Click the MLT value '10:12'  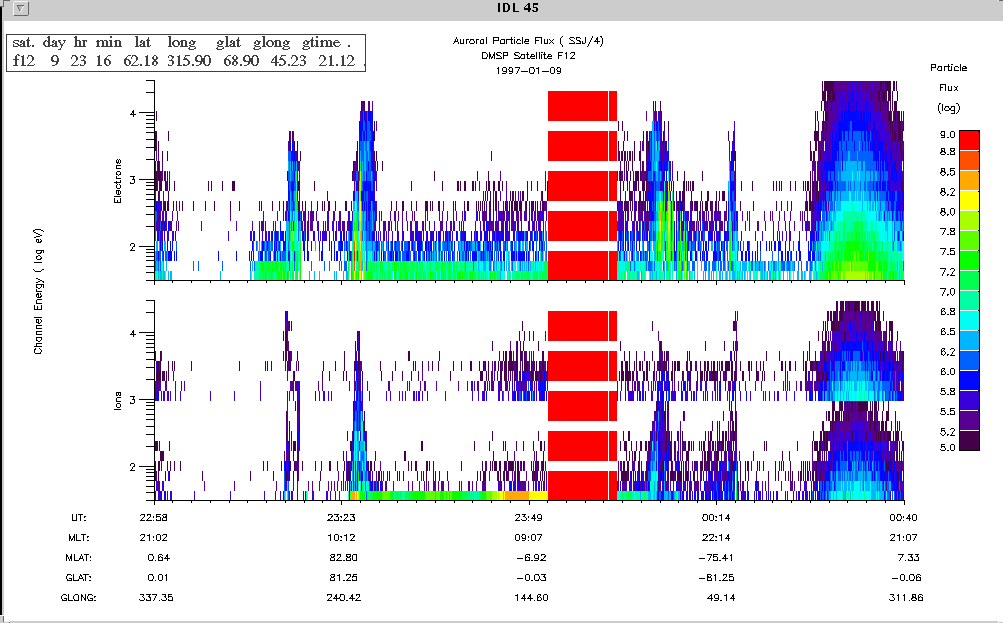(x=341, y=538)
